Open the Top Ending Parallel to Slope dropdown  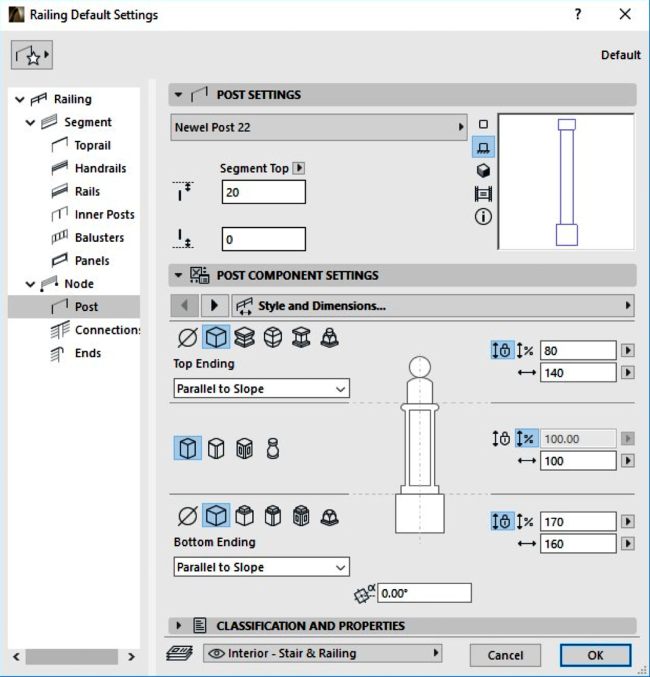pos(261,389)
